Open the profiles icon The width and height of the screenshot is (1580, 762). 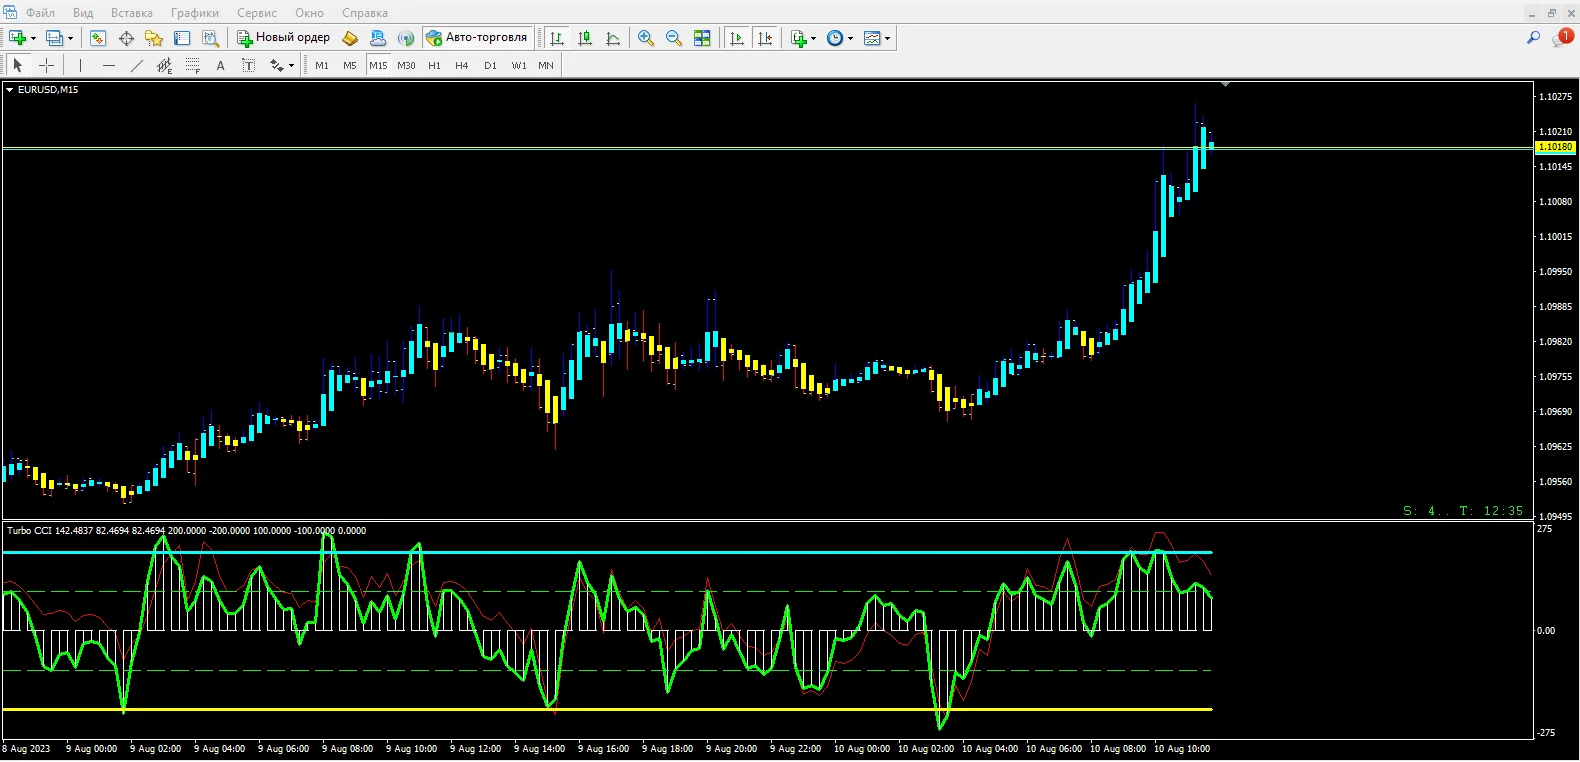[x=54, y=38]
